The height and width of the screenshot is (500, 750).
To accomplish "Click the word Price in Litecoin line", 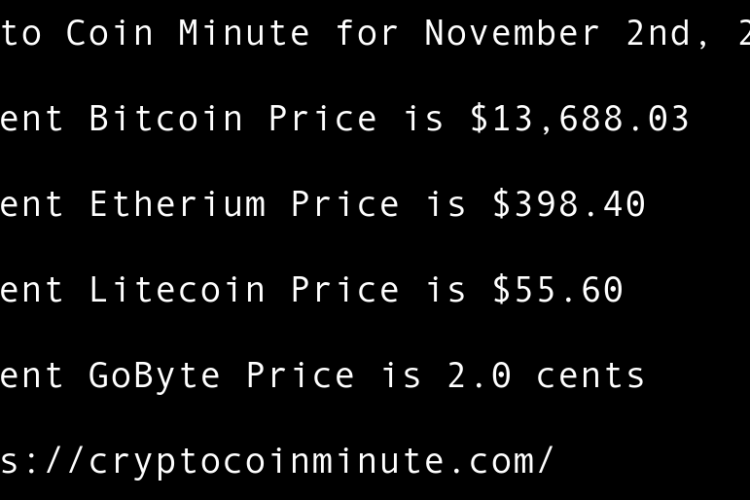I will click(x=345, y=290).
